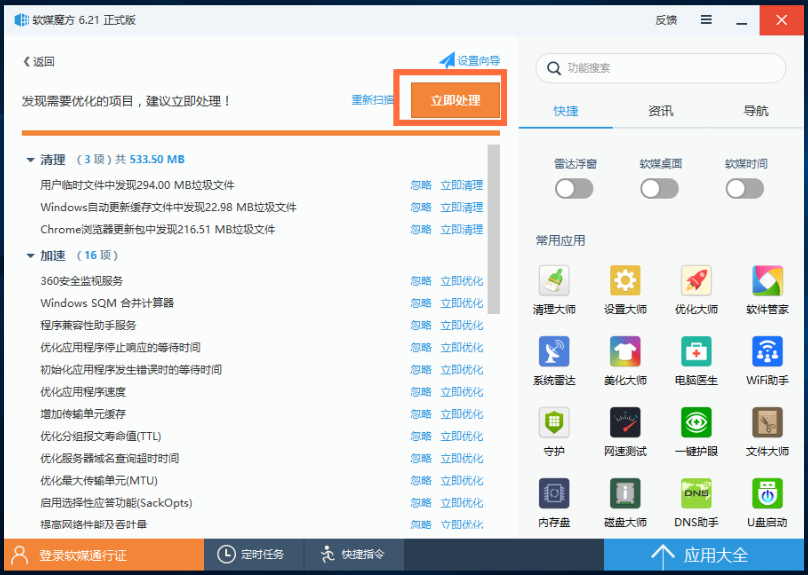Launch 优化大师 rocket icon

[x=696, y=281]
